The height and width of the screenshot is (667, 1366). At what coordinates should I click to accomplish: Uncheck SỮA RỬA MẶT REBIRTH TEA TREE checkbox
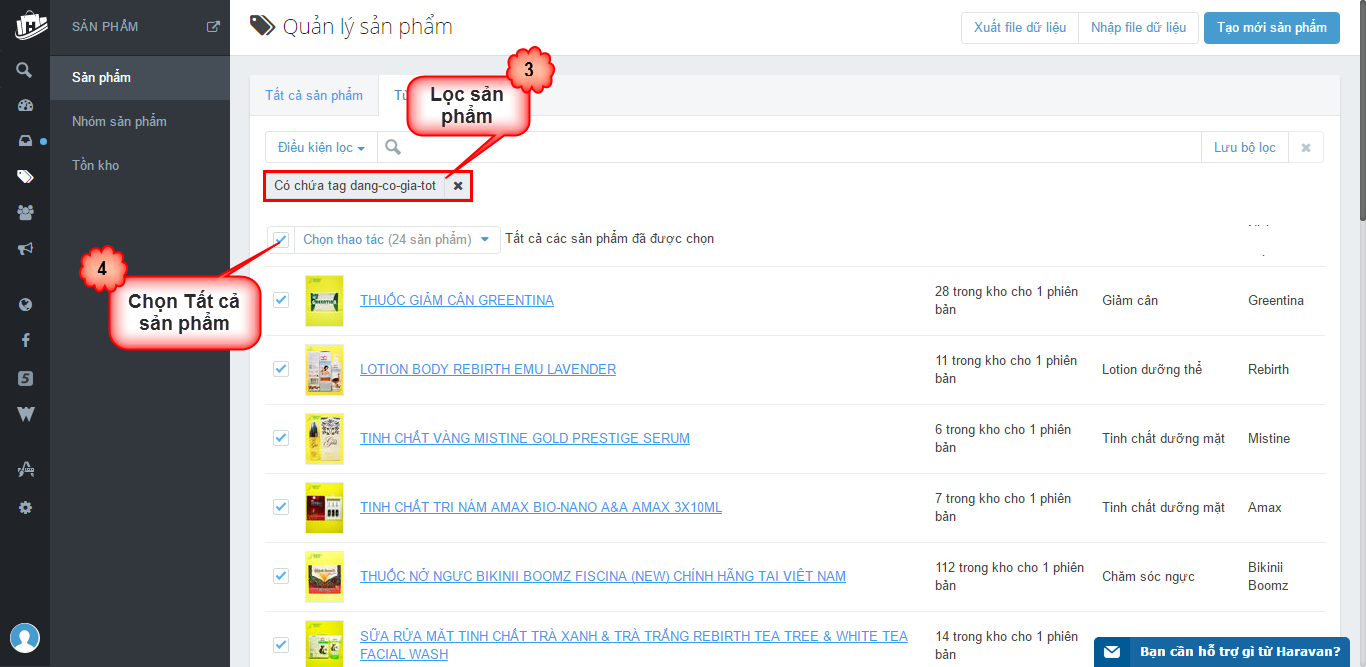281,645
